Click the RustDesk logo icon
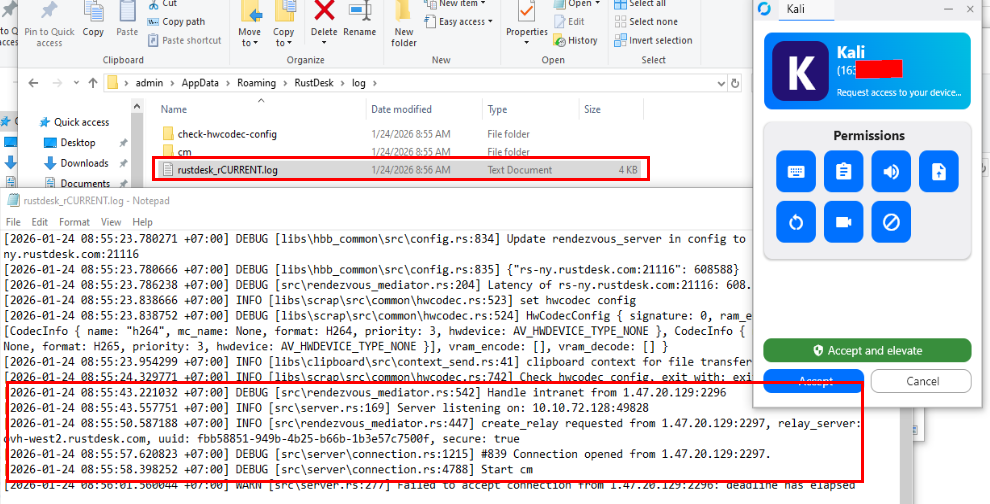The image size is (990, 504). [x=765, y=9]
